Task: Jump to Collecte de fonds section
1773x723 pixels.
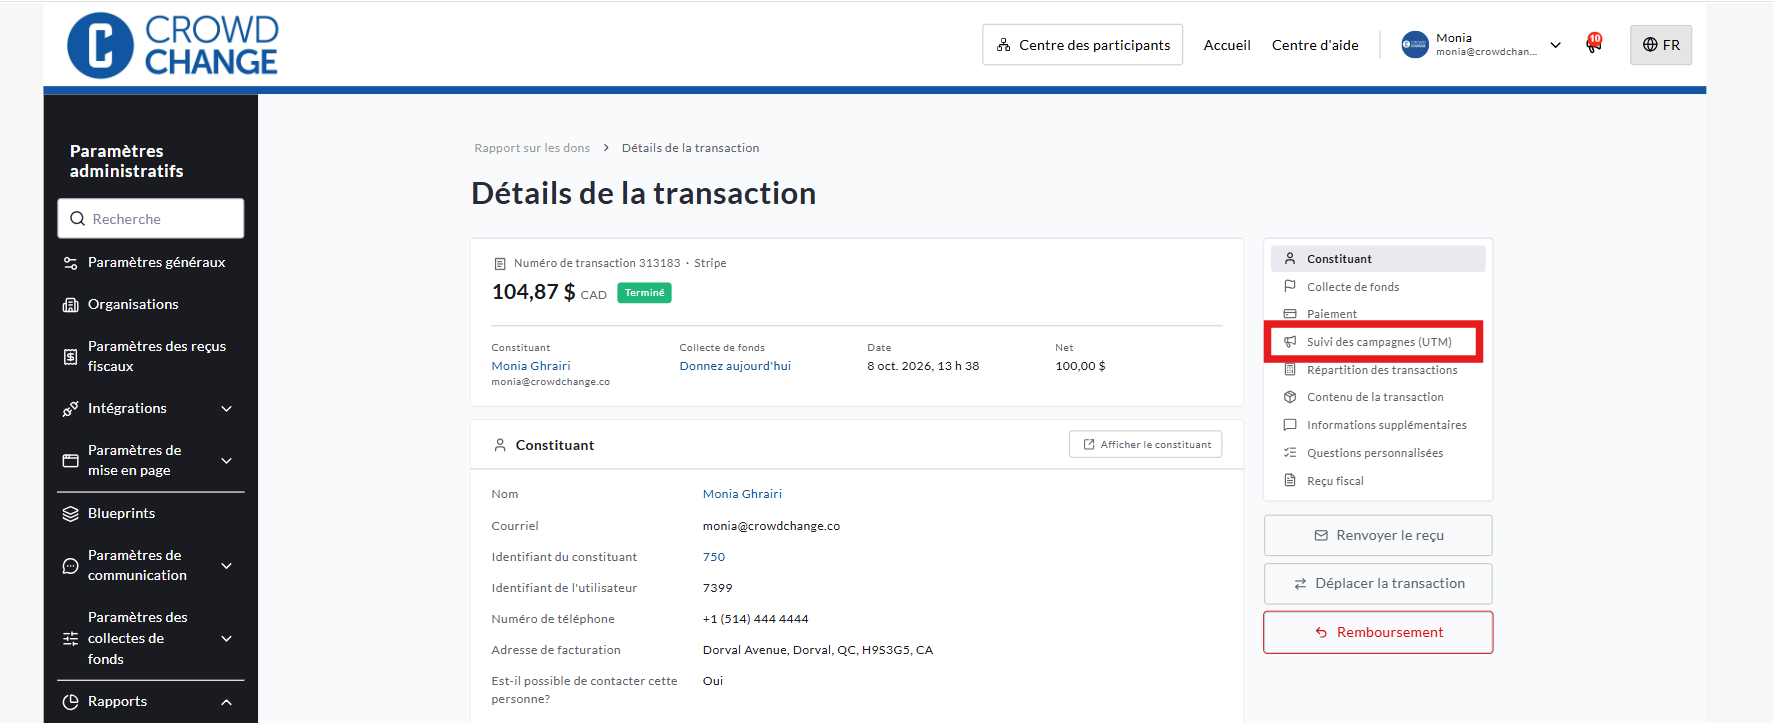Action: tap(1378, 287)
